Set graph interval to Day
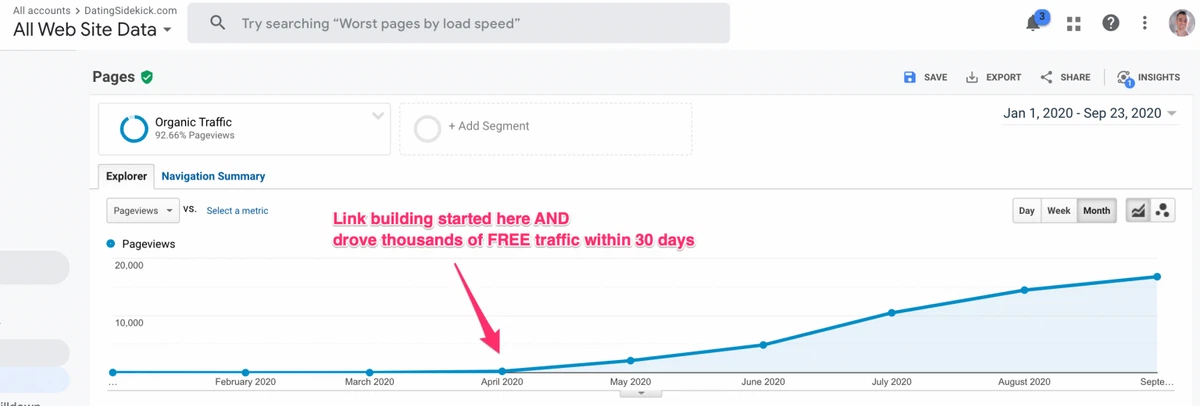The image size is (1200, 406). (x=1026, y=211)
